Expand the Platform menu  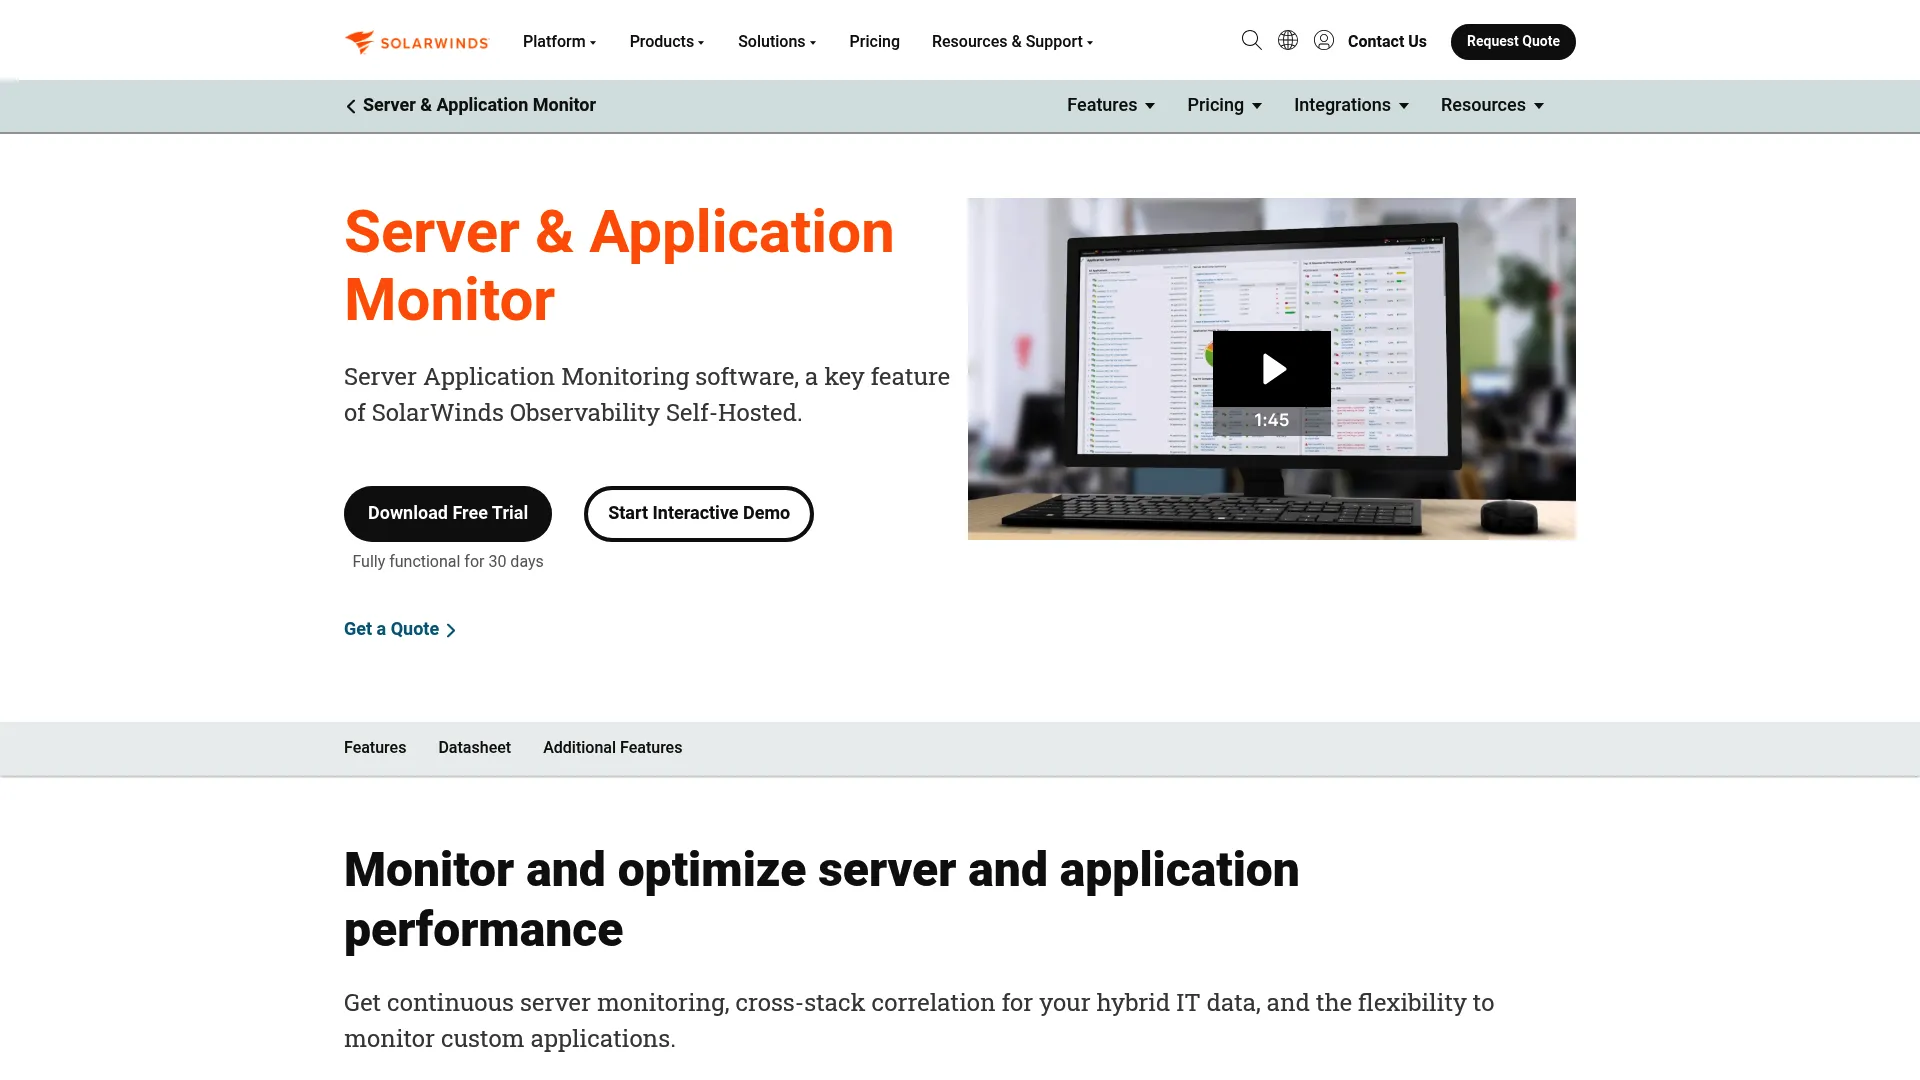pyautogui.click(x=559, y=42)
